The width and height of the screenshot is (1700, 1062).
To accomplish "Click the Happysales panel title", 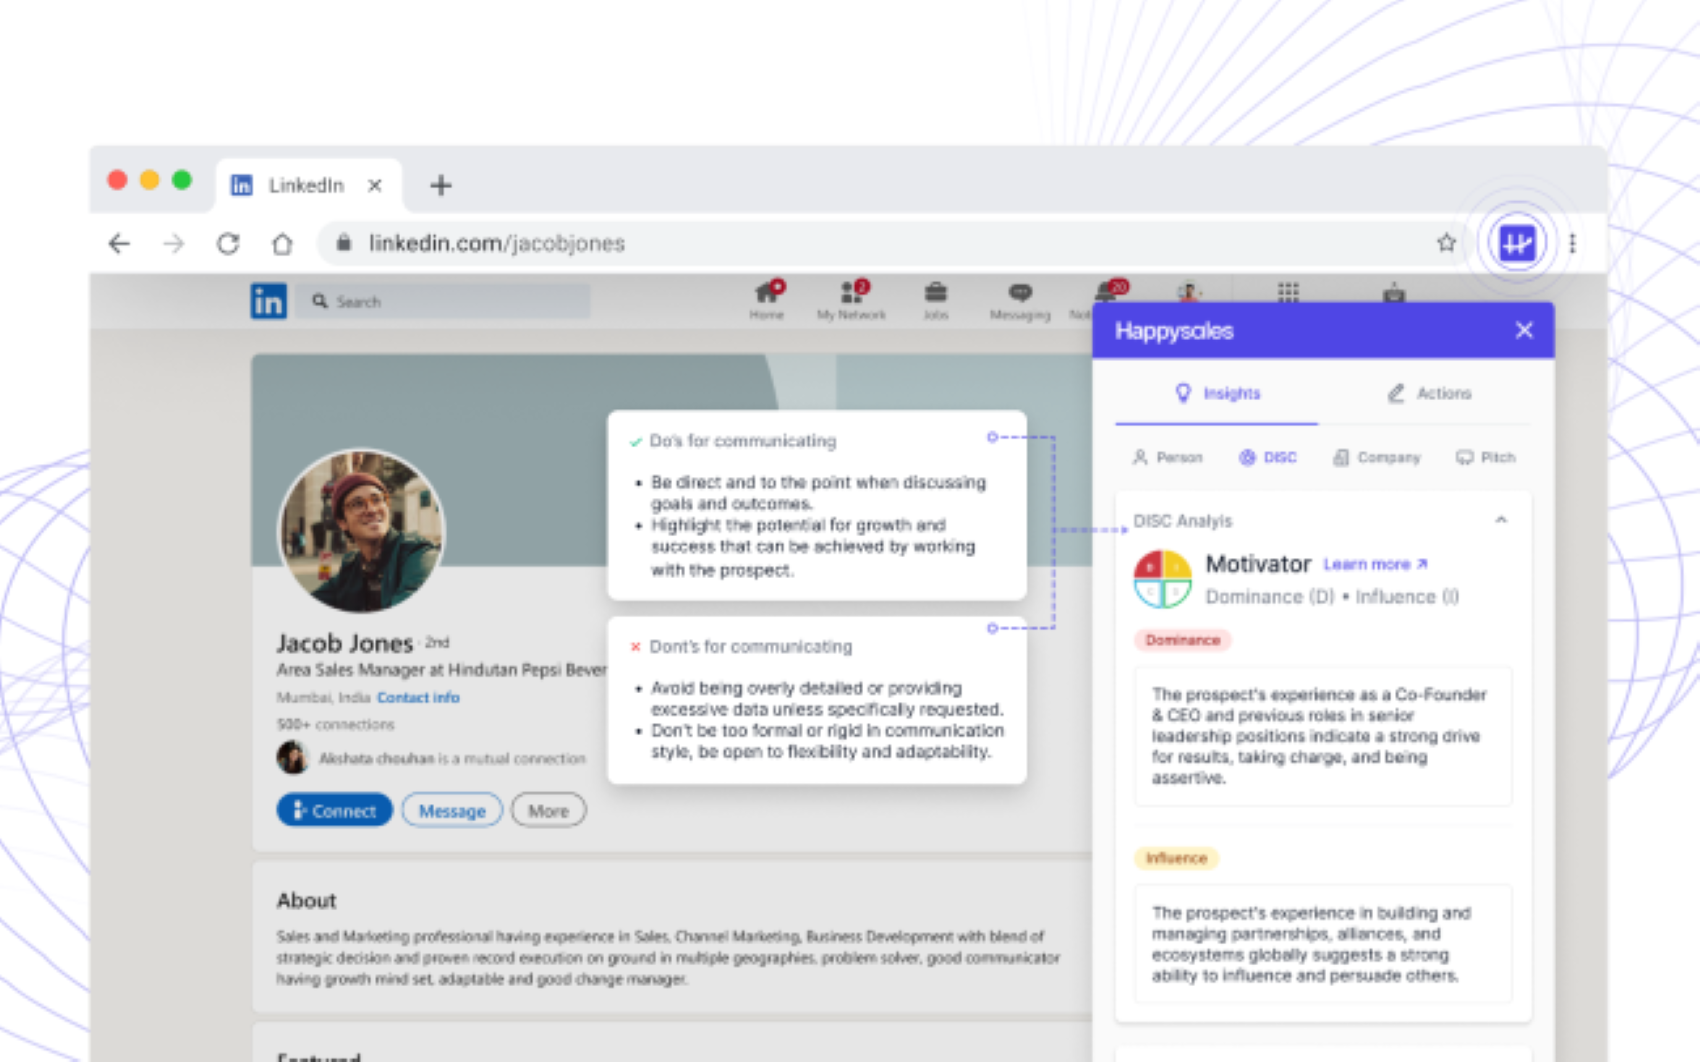I will [1174, 331].
